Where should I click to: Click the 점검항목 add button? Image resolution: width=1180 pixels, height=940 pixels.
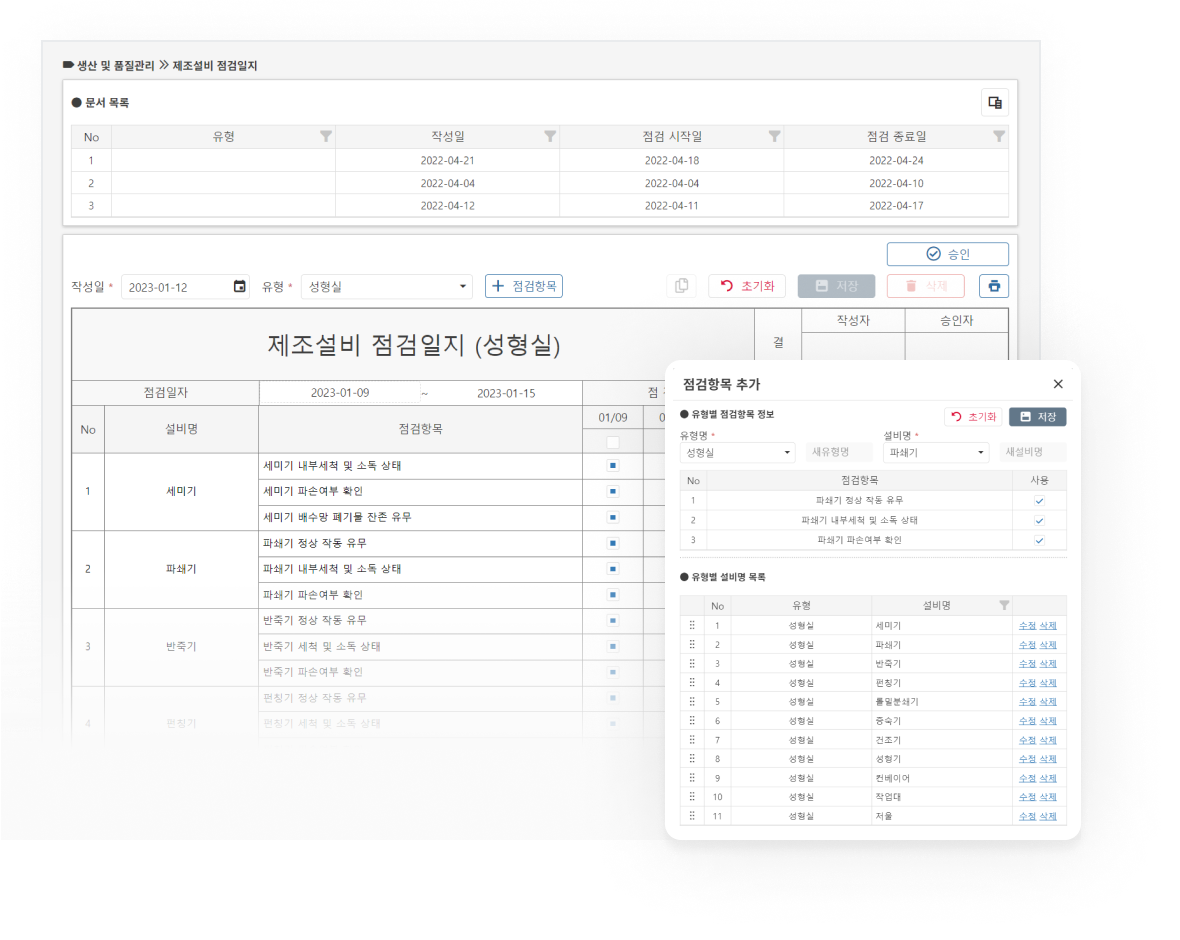(x=524, y=286)
